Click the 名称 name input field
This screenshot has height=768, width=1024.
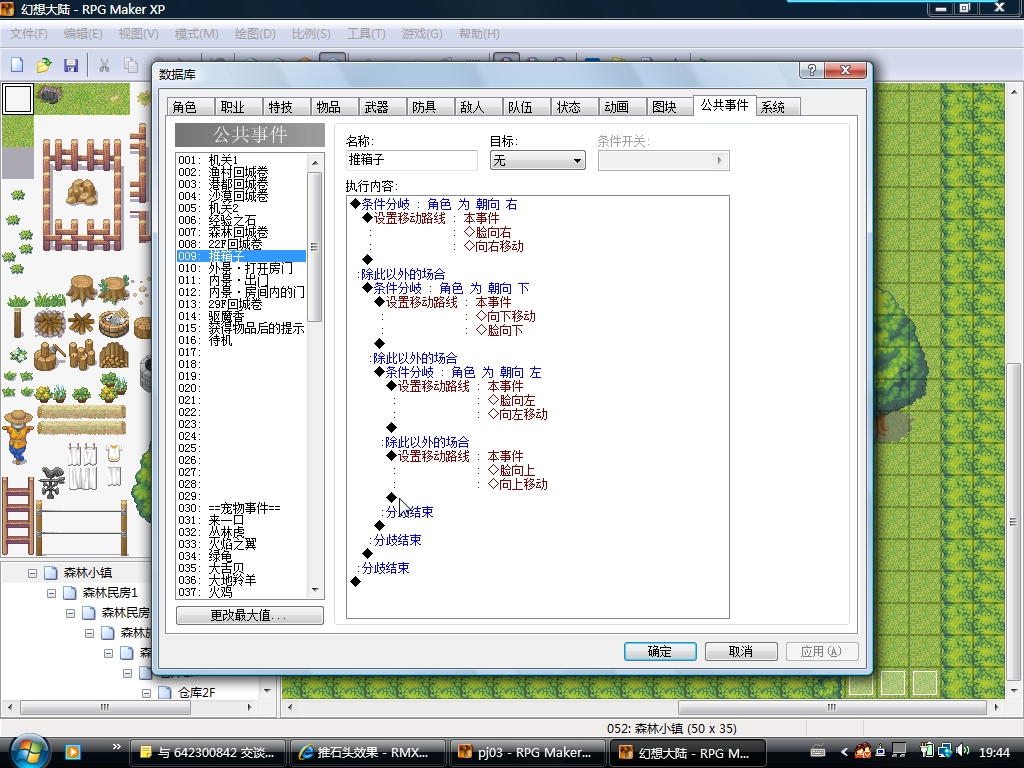click(x=411, y=160)
